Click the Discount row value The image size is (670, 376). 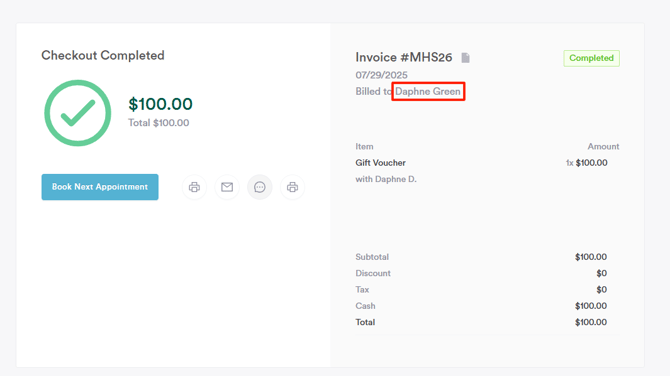[602, 273]
